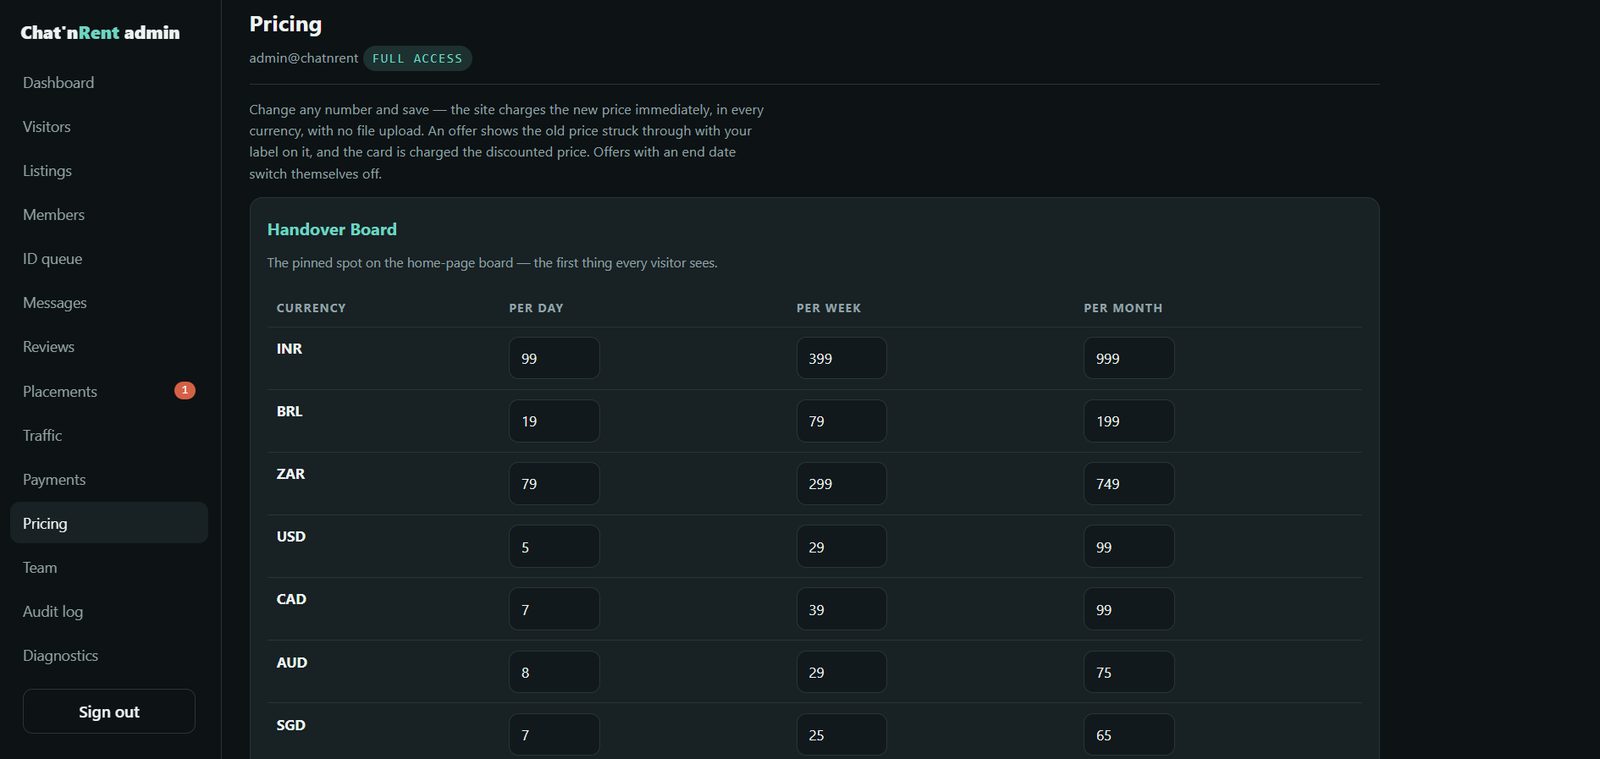Go to Visitors section
This screenshot has width=1600, height=759.
[109, 127]
